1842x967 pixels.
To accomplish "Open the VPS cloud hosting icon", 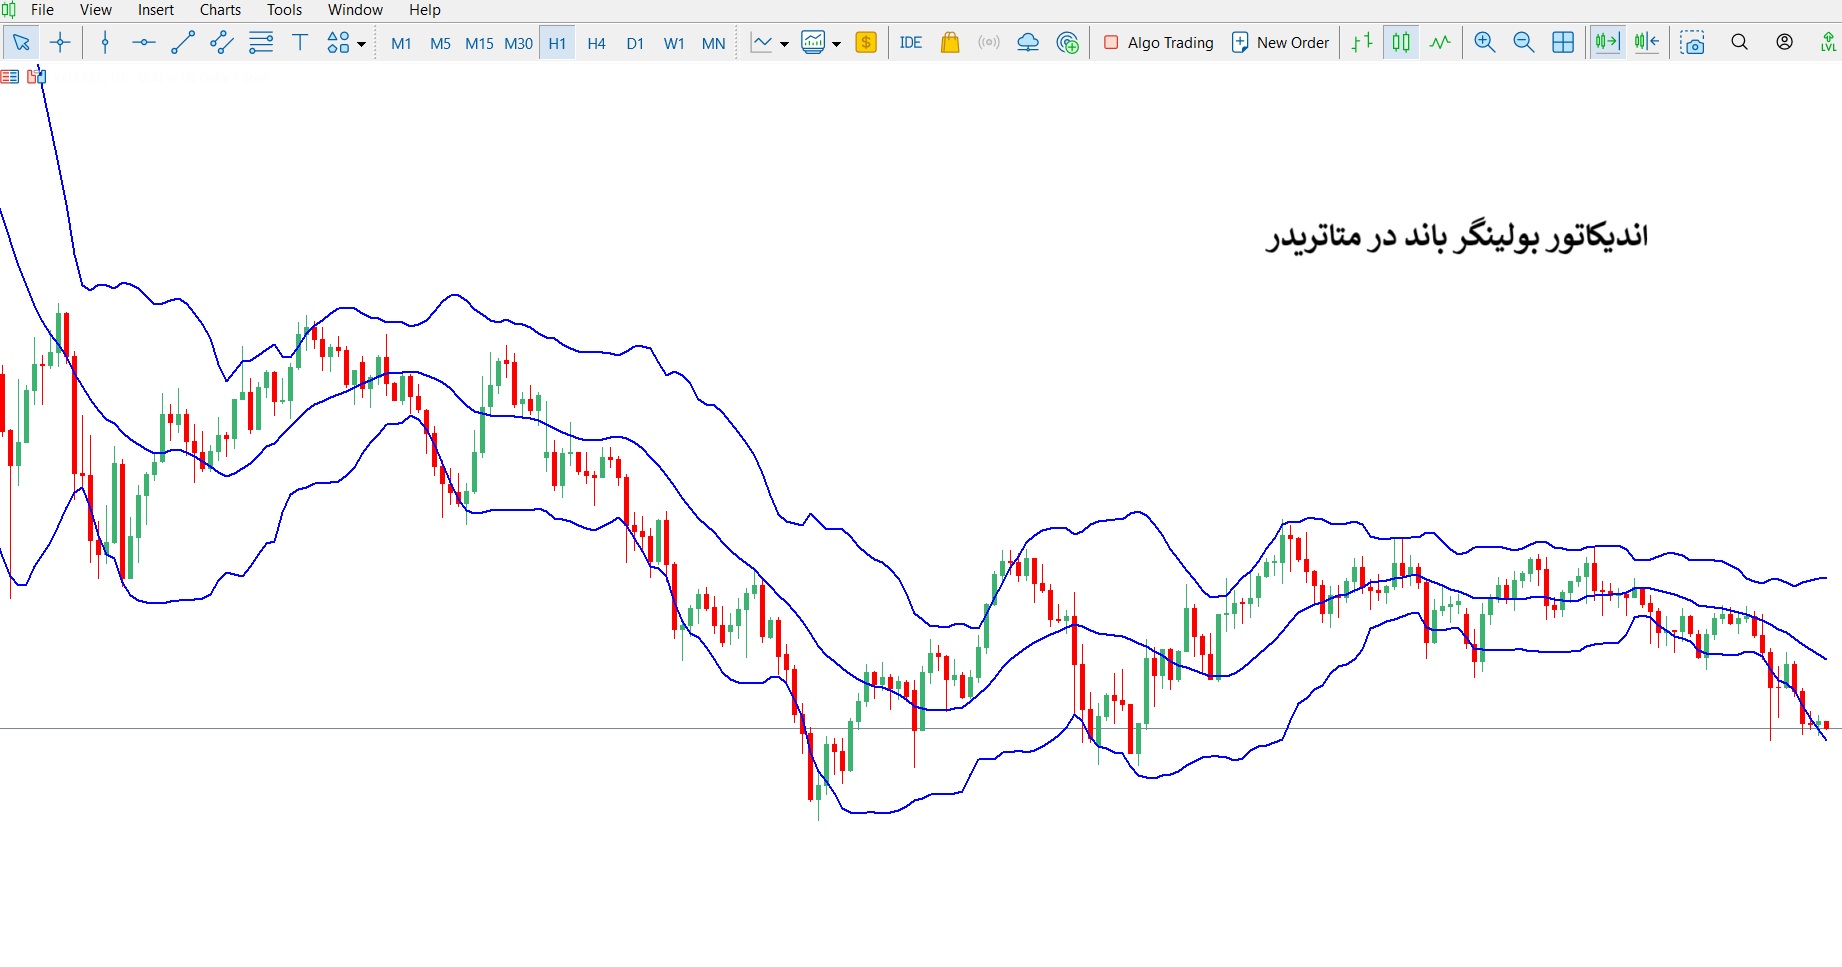I will click(x=1028, y=43).
